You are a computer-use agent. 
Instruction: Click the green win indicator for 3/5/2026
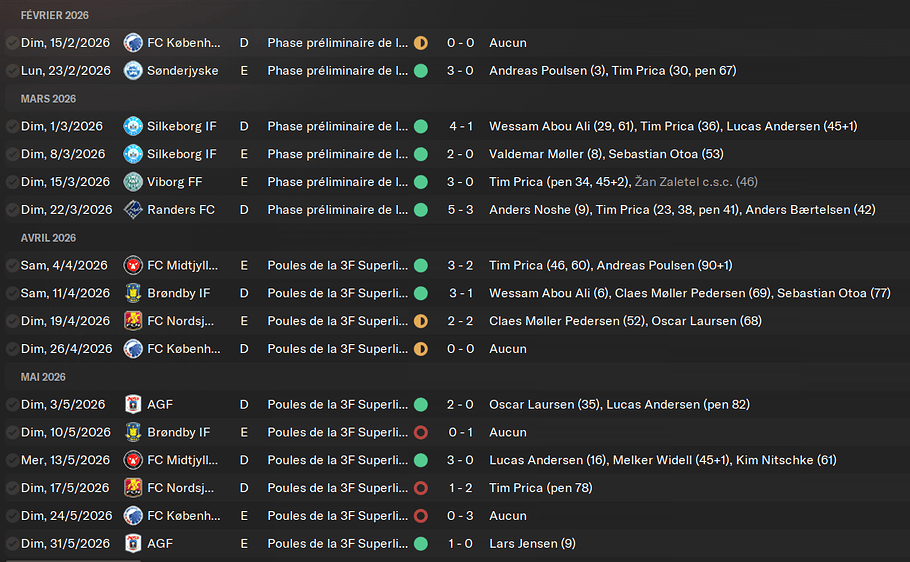[x=421, y=405]
